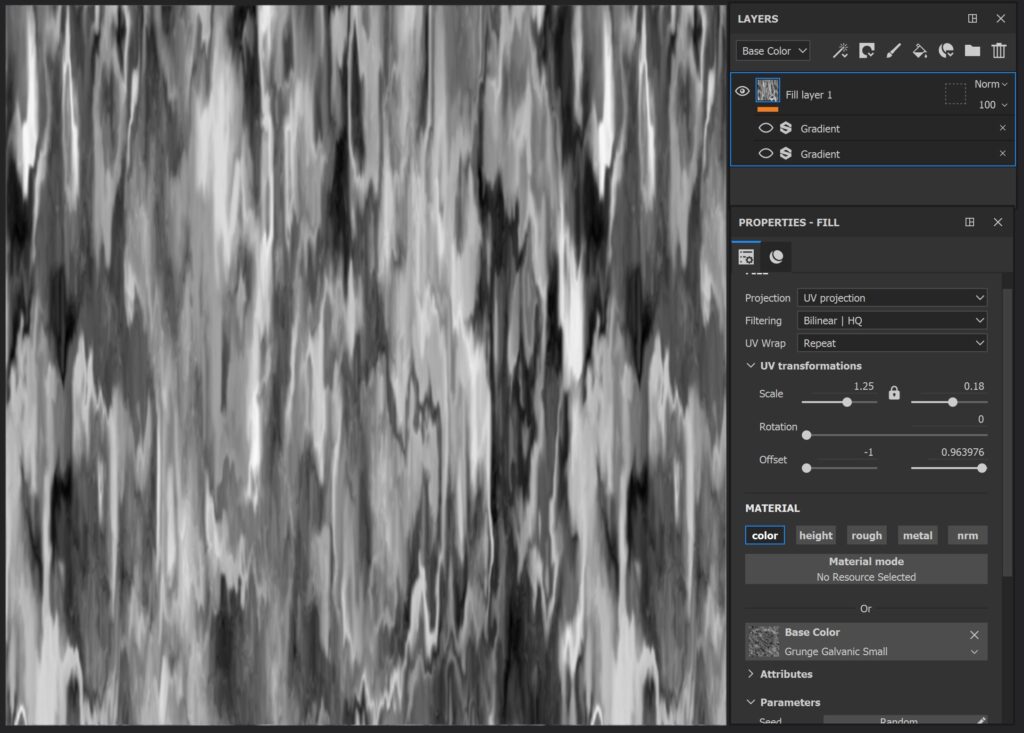1024x733 pixels.
Task: Click the Base Color resource label
Action: [x=812, y=632]
